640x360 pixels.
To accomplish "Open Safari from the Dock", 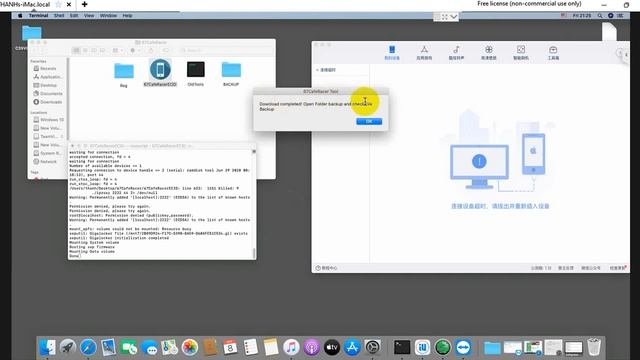I will pos(88,347).
